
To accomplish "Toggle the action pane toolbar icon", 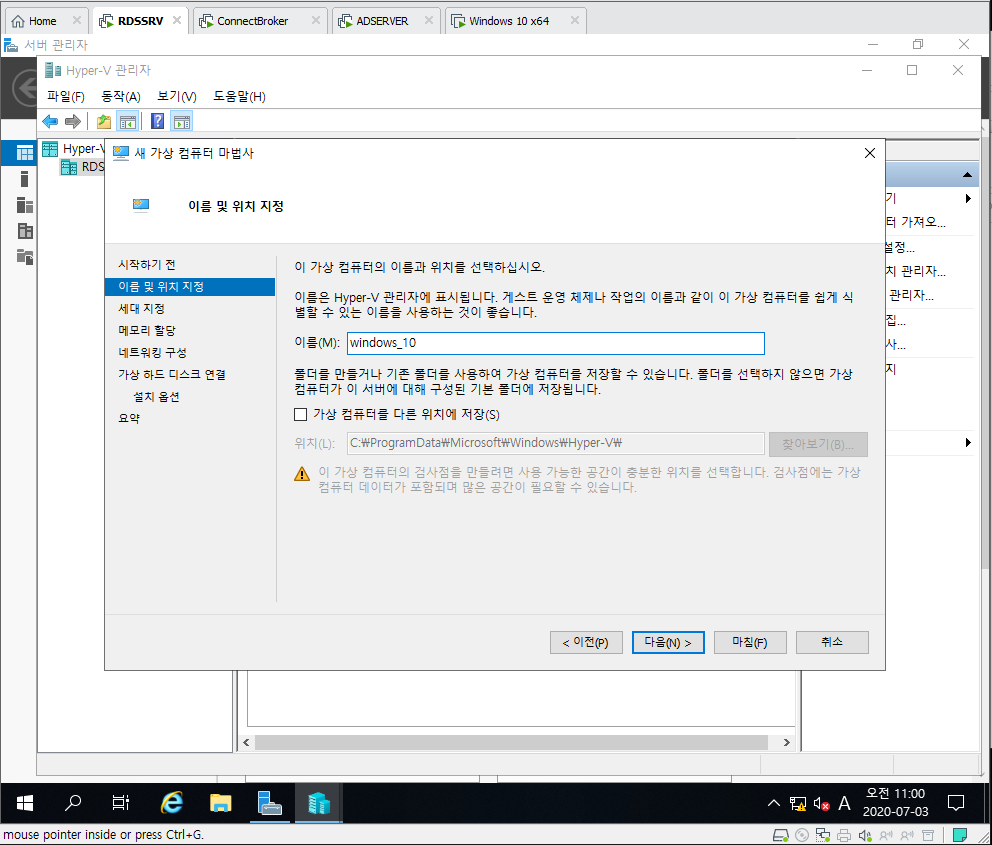I will [182, 121].
